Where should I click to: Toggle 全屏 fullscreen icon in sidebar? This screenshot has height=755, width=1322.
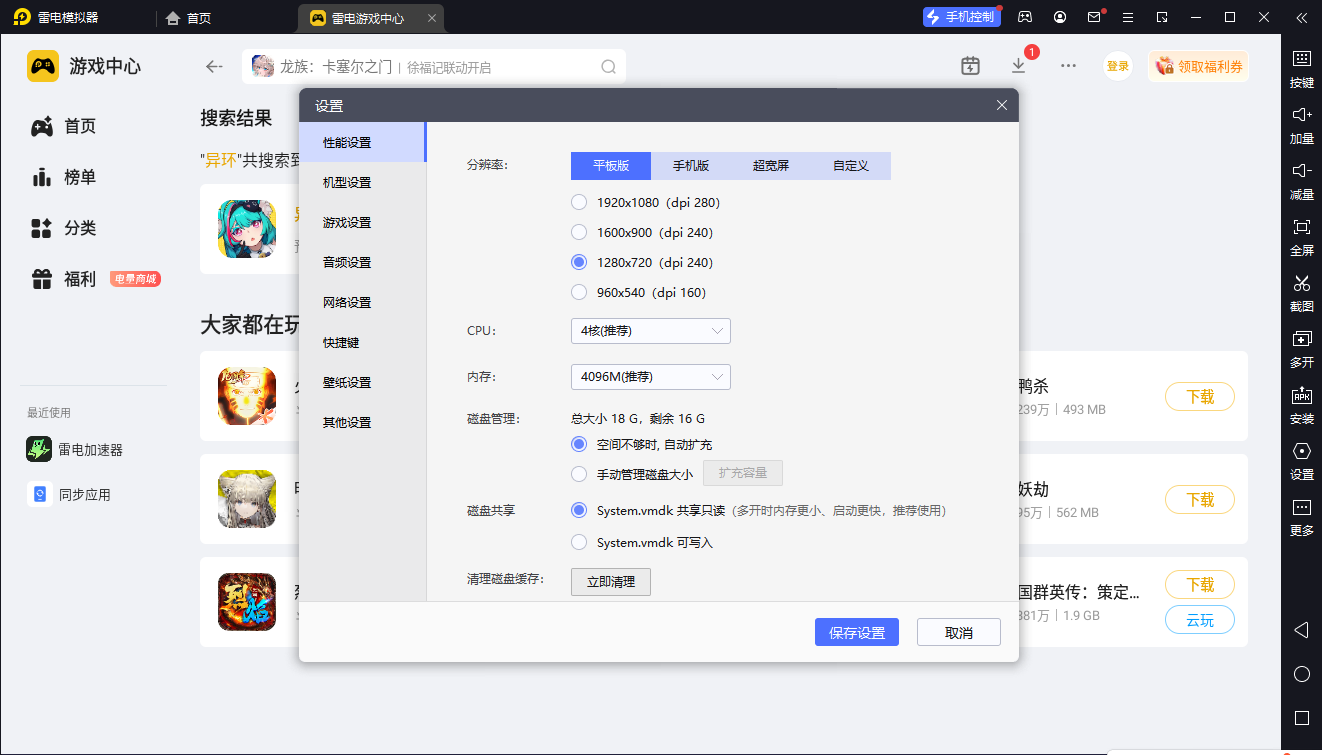click(x=1301, y=228)
